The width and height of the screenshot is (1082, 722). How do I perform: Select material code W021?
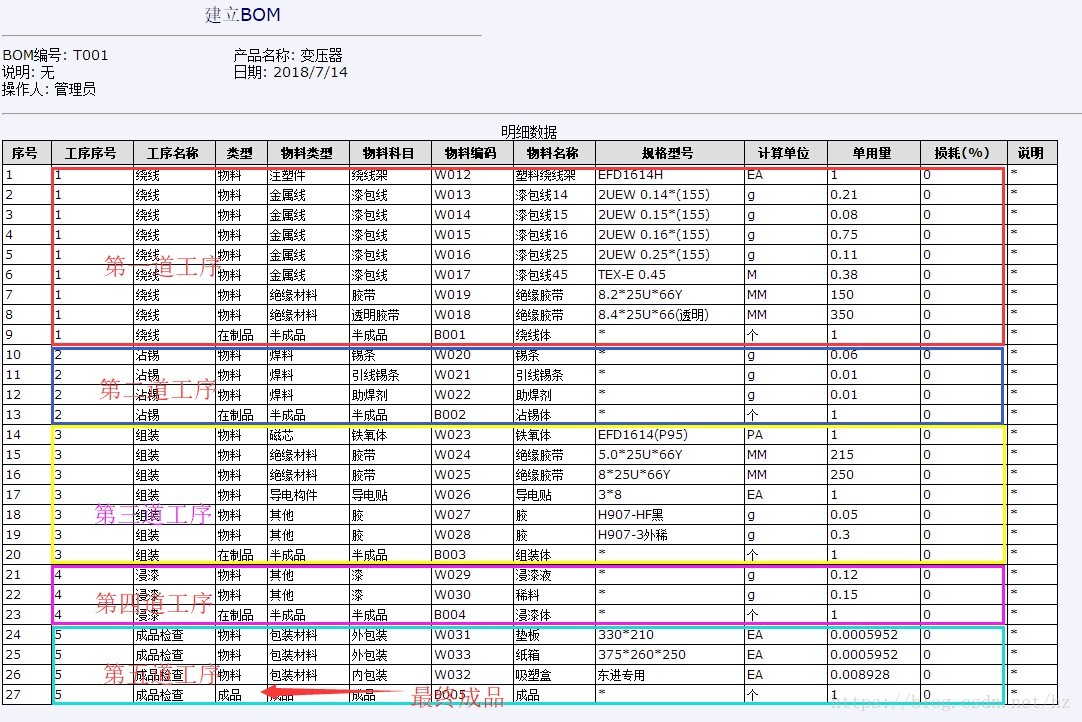coord(453,375)
